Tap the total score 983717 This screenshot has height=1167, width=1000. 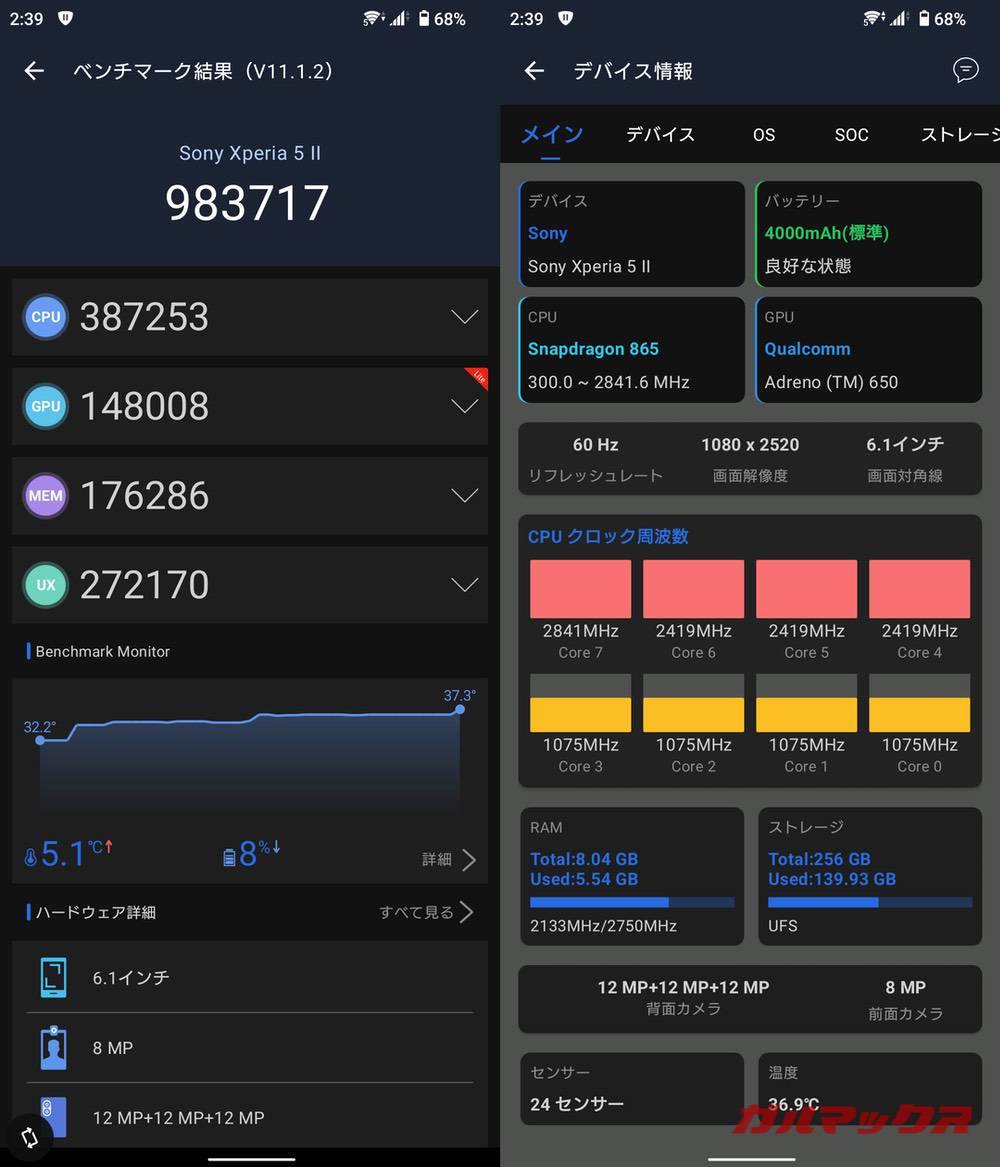[x=247, y=202]
